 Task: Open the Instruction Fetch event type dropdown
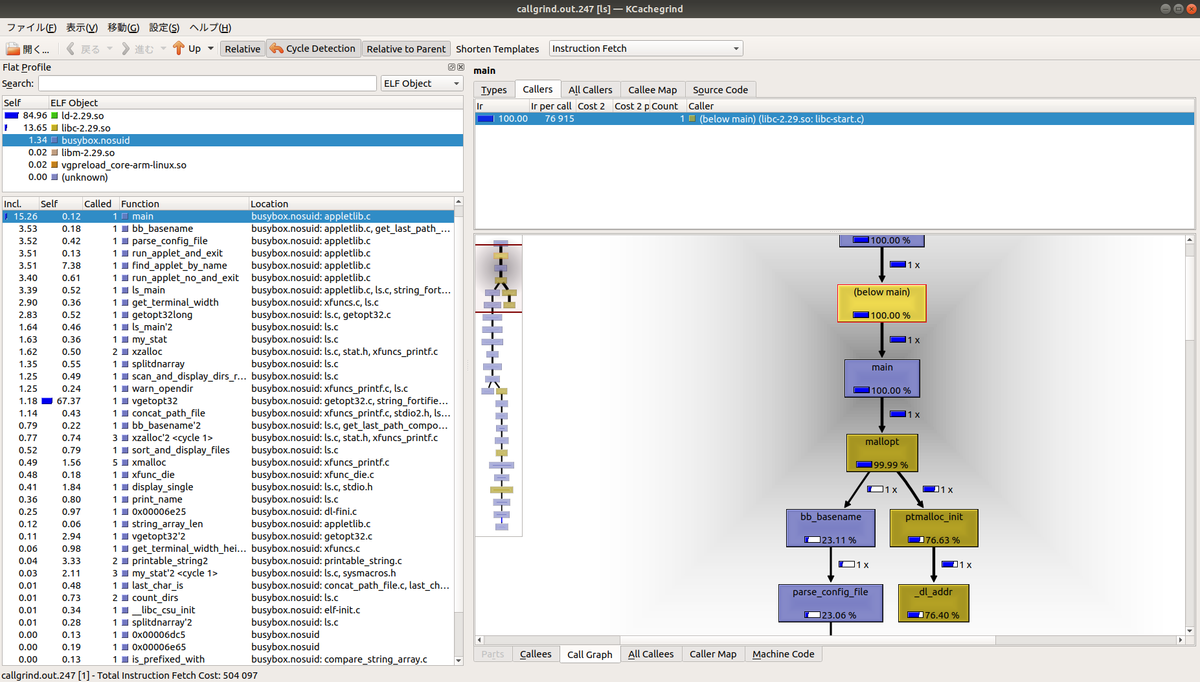(x=645, y=48)
